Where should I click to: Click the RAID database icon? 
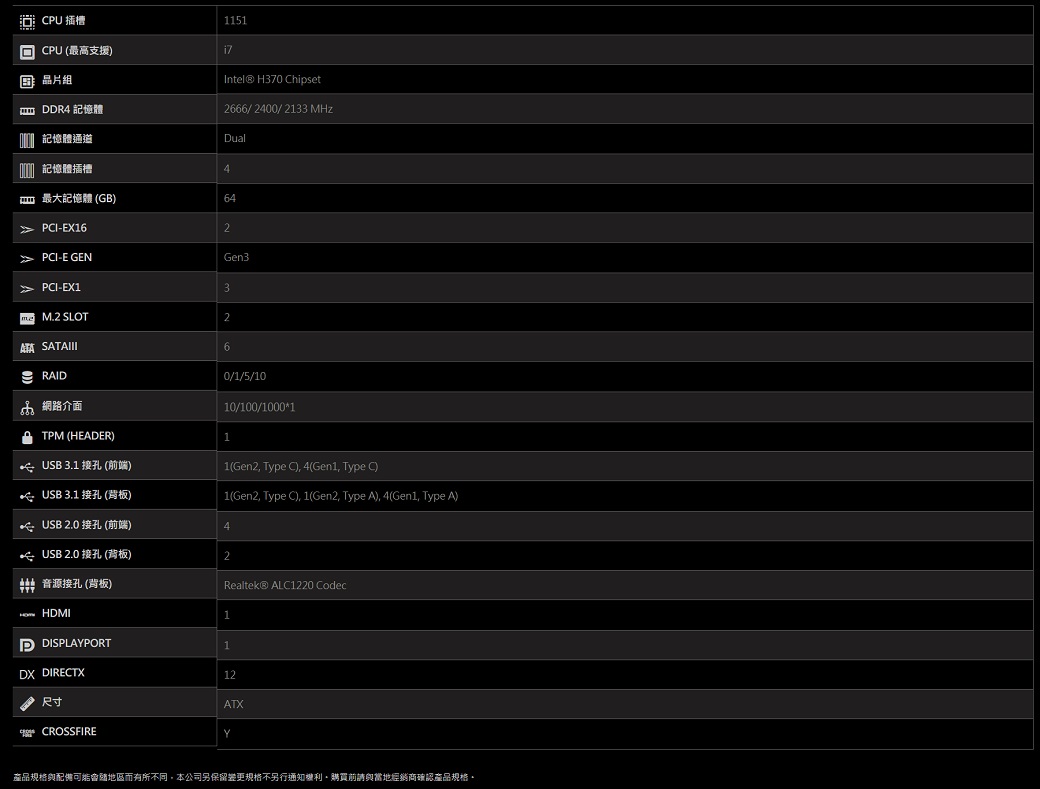pos(27,377)
